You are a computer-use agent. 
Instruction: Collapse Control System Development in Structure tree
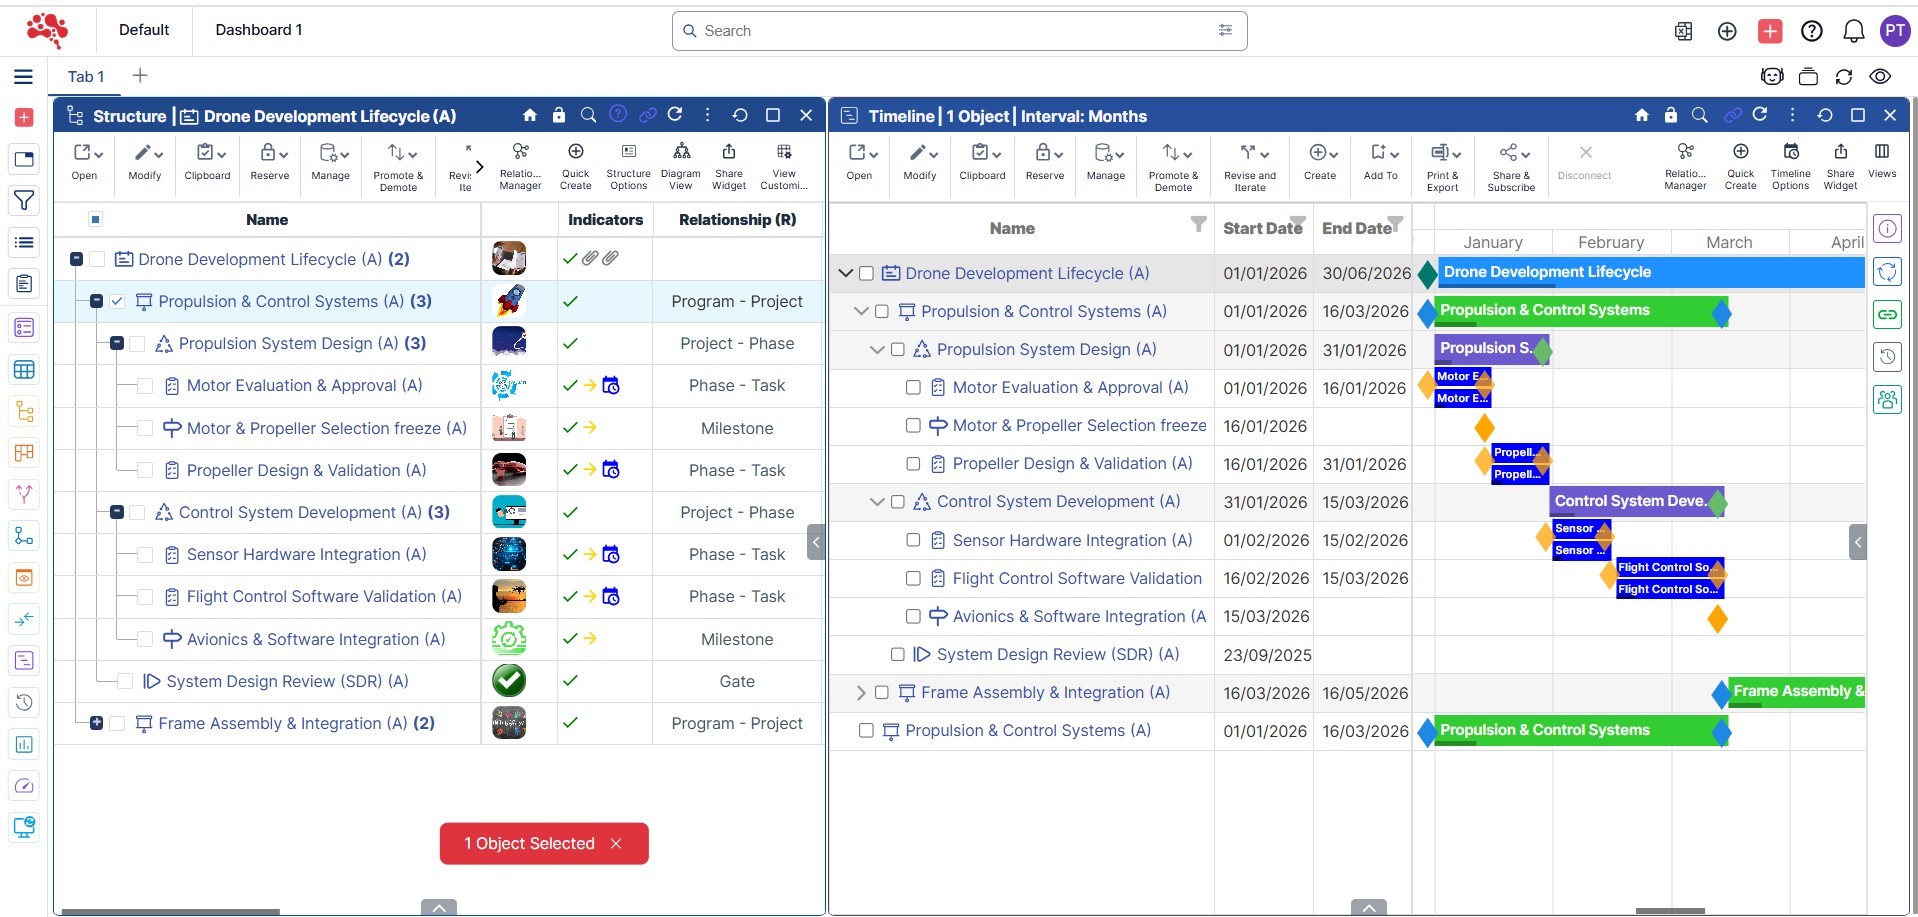[117, 512]
